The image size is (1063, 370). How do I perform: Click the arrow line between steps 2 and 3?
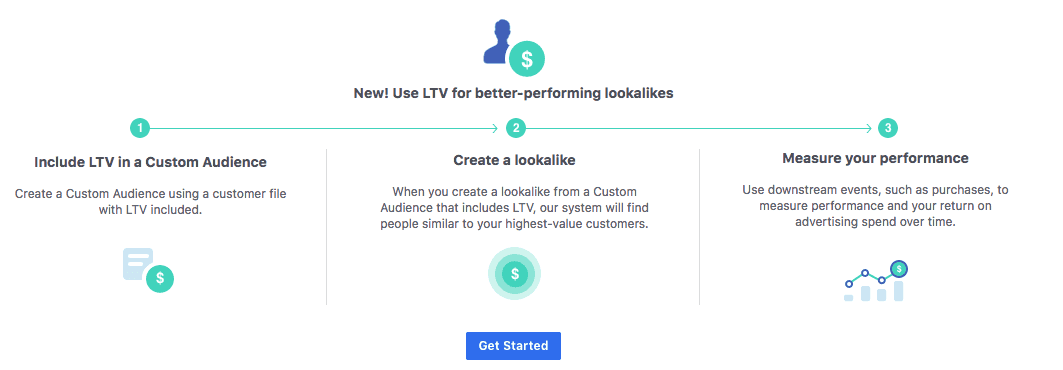(x=698, y=128)
